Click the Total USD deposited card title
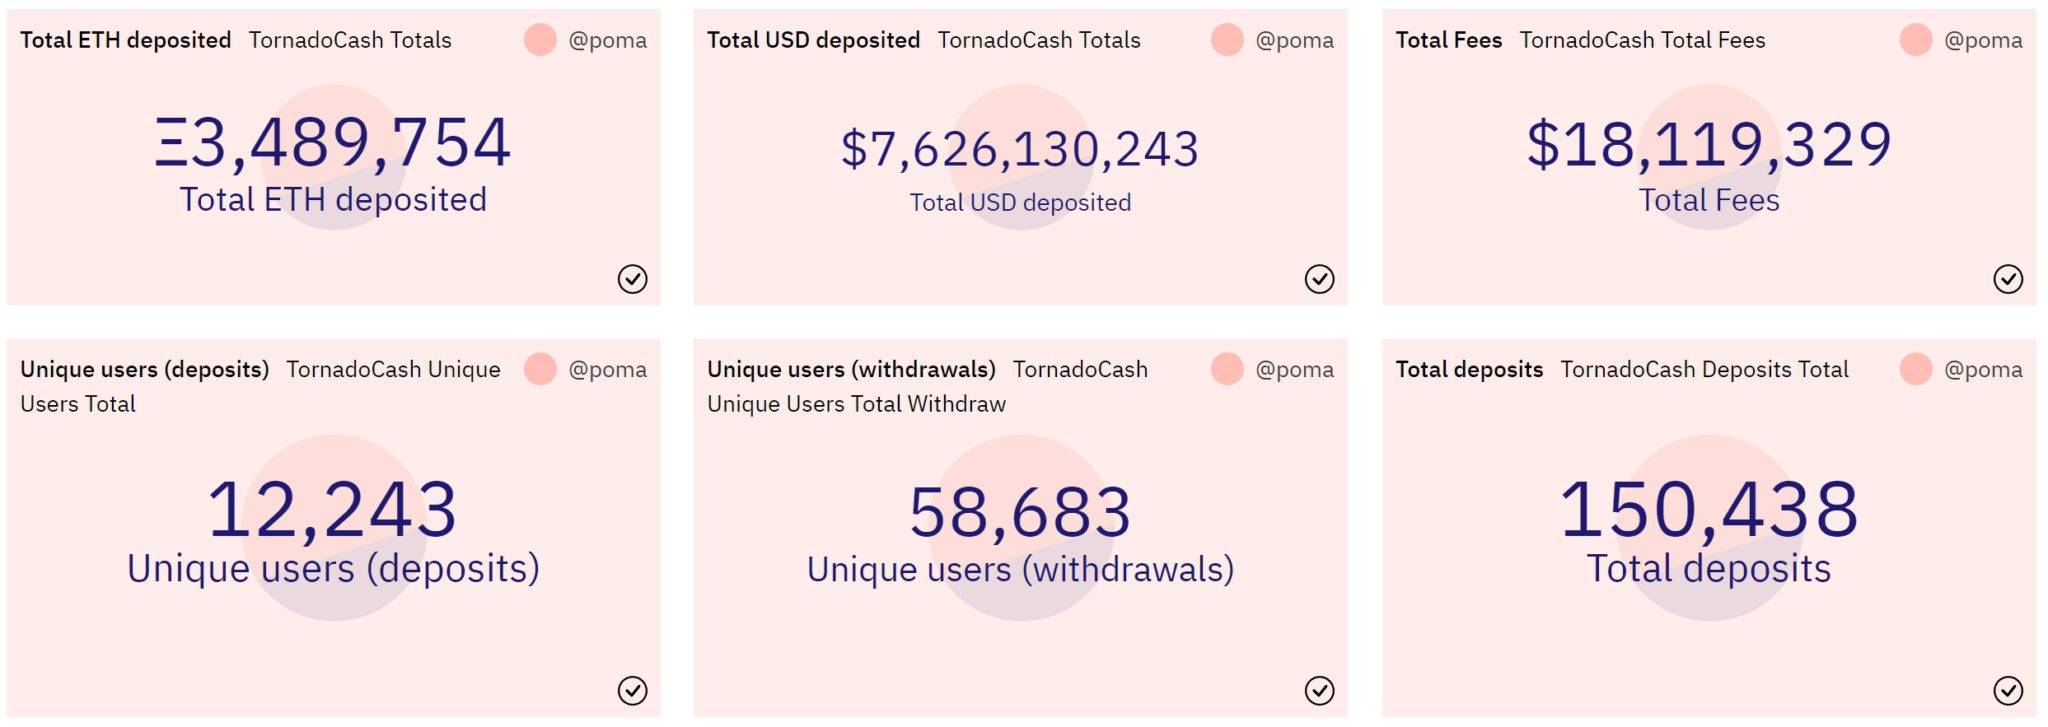Image resolution: width=2048 pixels, height=727 pixels. (813, 40)
